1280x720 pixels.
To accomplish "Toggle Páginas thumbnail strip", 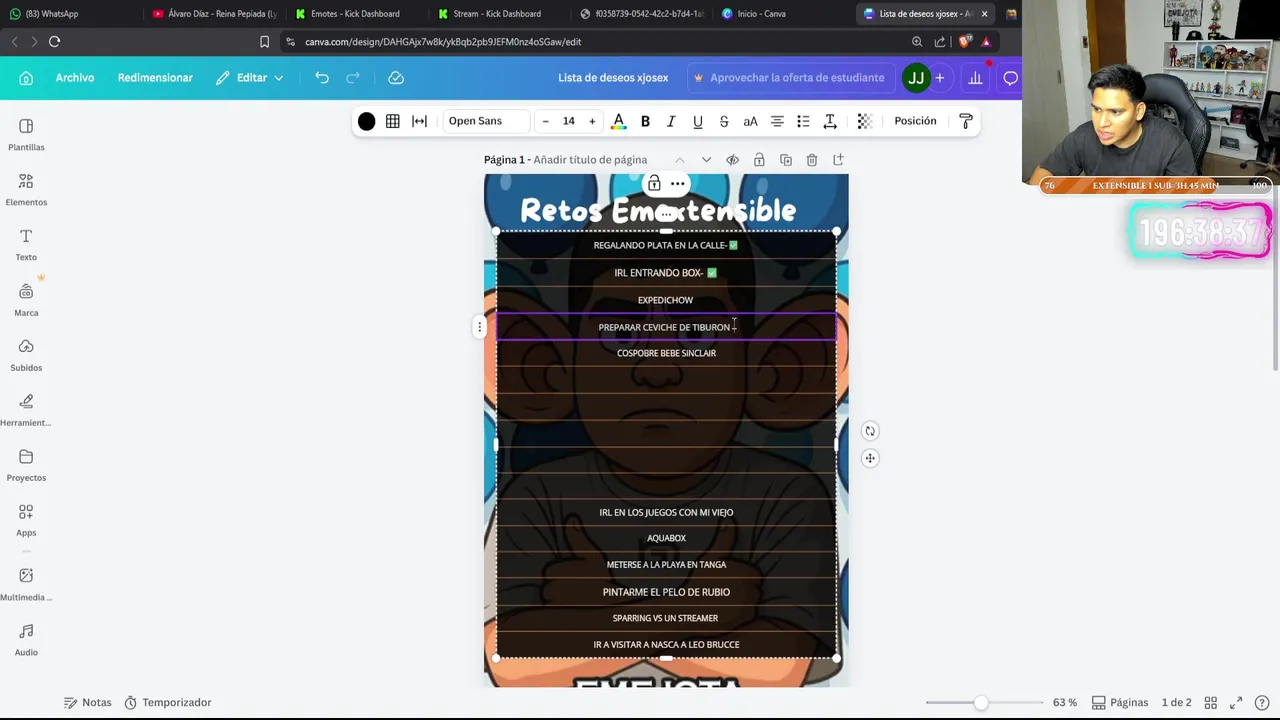I will coord(1120,703).
